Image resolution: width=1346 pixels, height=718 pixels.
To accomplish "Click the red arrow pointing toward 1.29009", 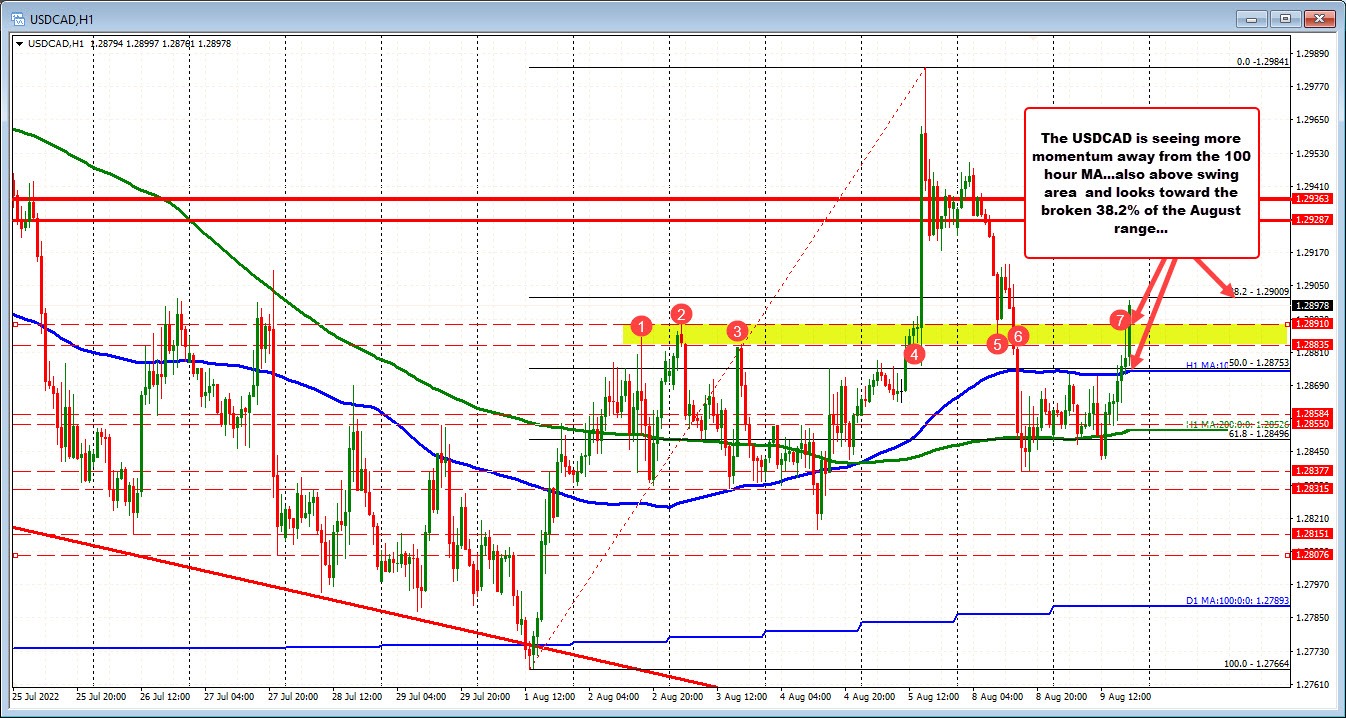I will [1221, 290].
